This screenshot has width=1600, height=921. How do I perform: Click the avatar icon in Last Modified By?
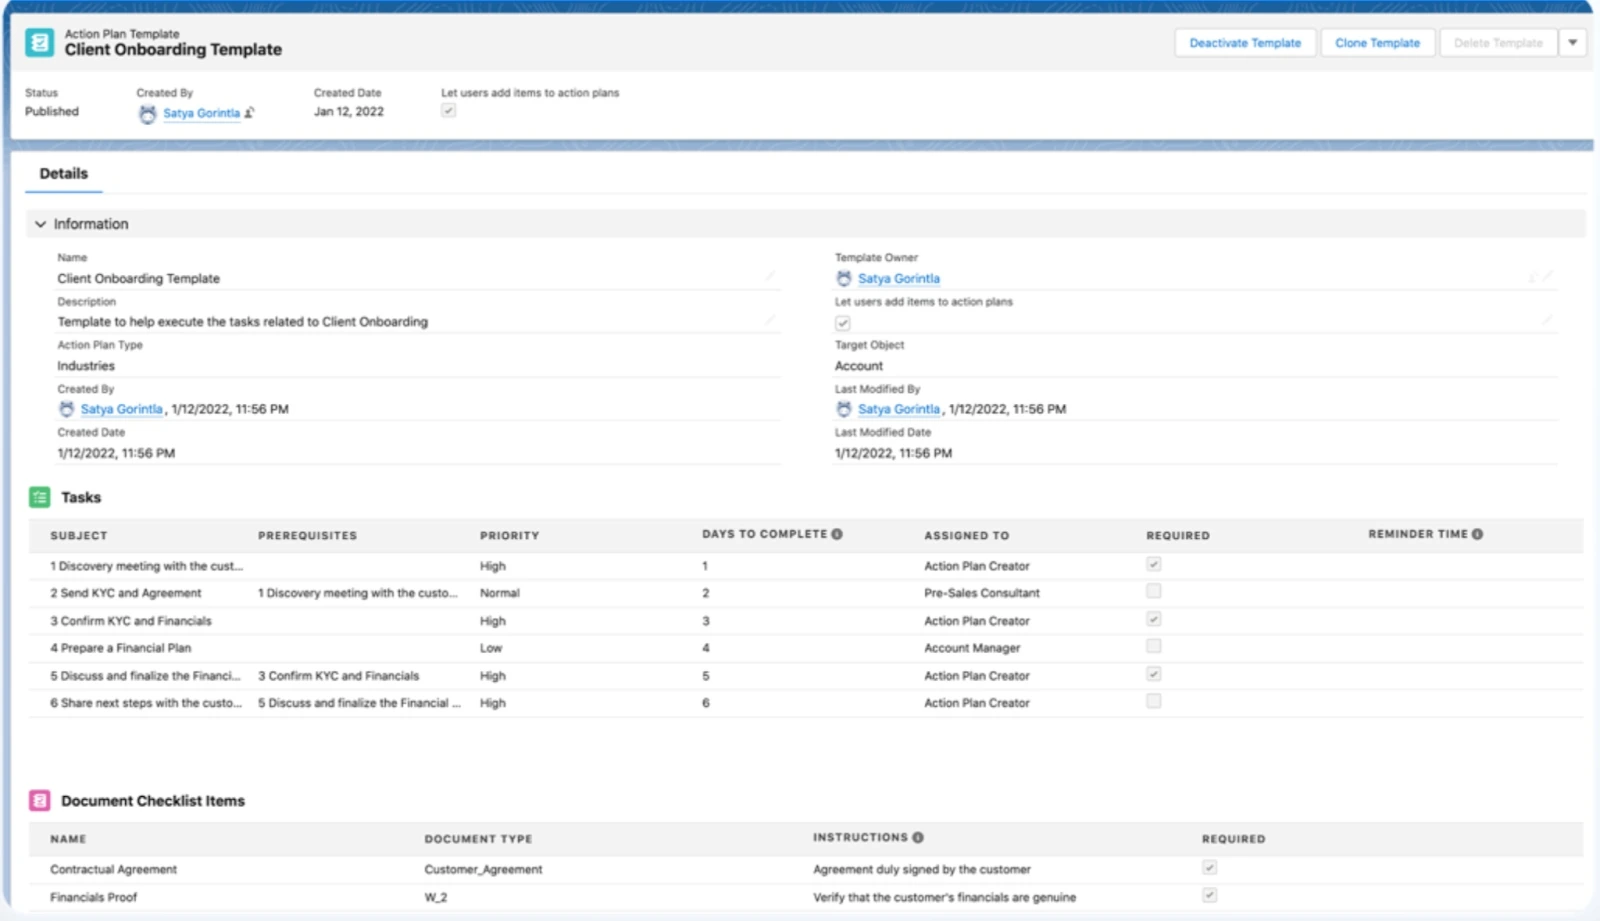pos(844,409)
